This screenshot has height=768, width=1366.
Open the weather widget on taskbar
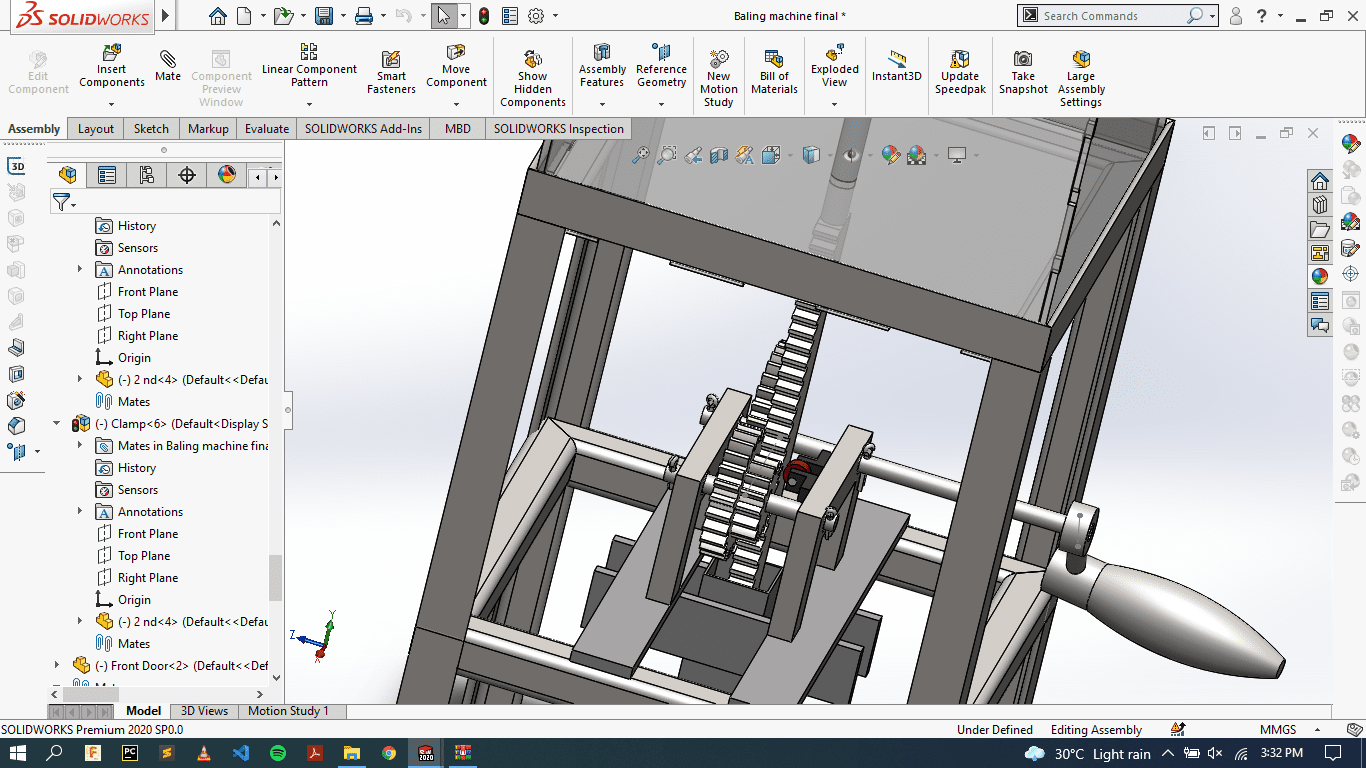coord(1088,753)
